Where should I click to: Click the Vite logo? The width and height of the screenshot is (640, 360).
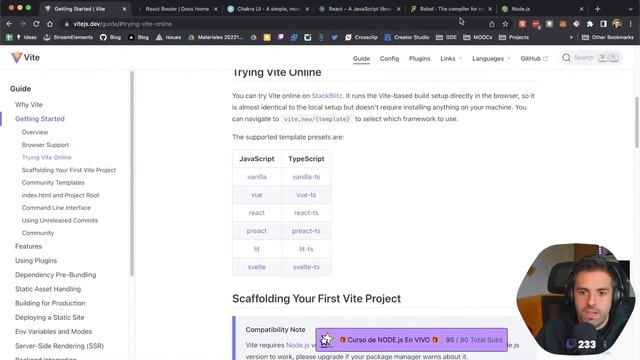click(25, 58)
